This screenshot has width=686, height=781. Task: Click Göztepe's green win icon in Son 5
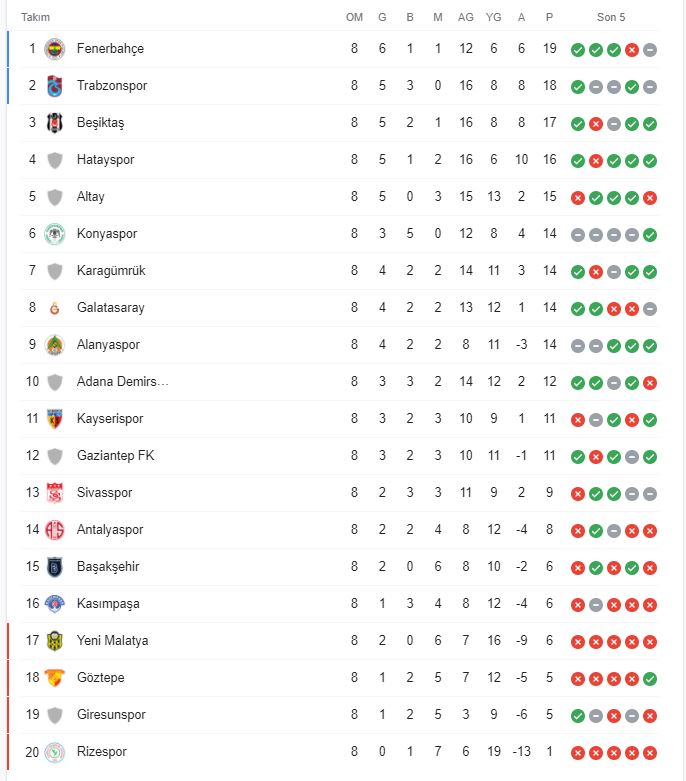tap(650, 679)
